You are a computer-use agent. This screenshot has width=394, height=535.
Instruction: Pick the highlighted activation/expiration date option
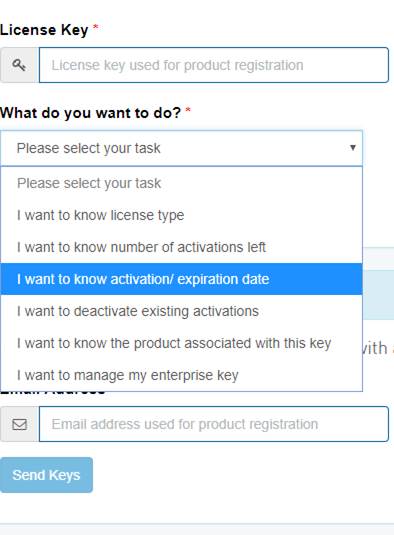tap(181, 279)
